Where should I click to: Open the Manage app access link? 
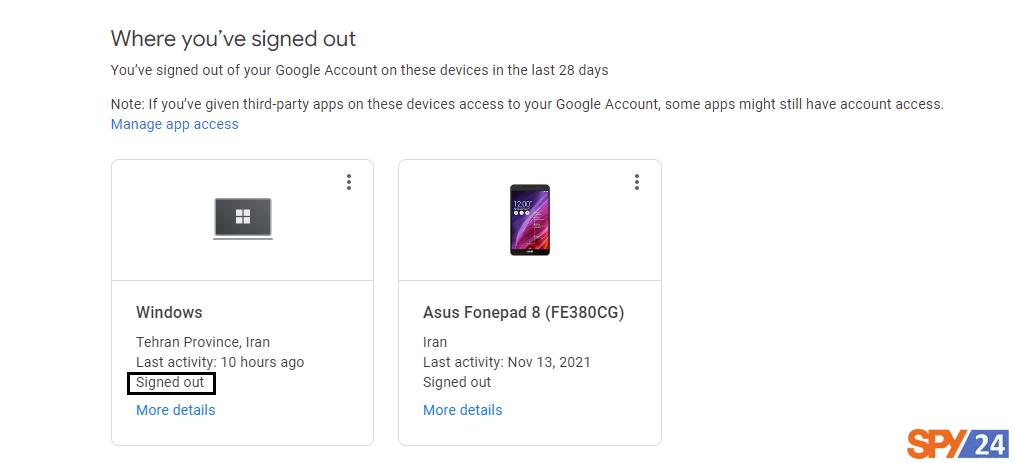[x=175, y=124]
